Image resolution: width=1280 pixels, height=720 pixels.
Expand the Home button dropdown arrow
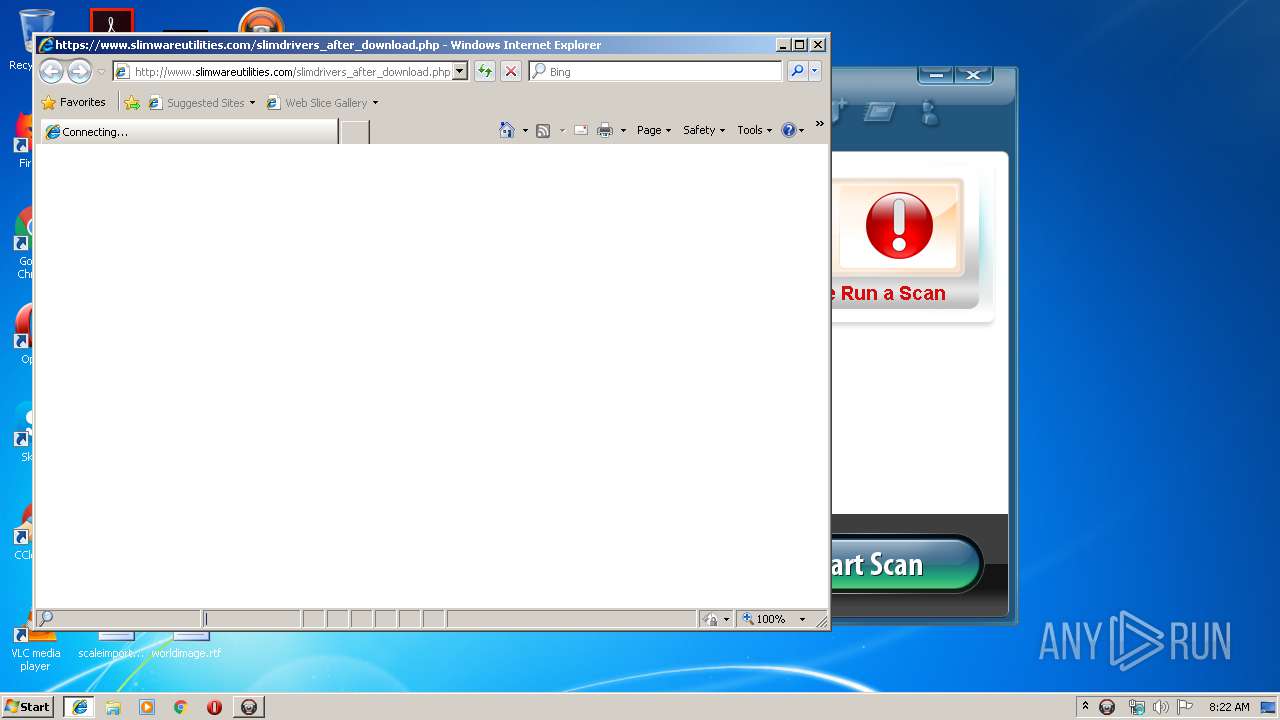click(x=525, y=130)
